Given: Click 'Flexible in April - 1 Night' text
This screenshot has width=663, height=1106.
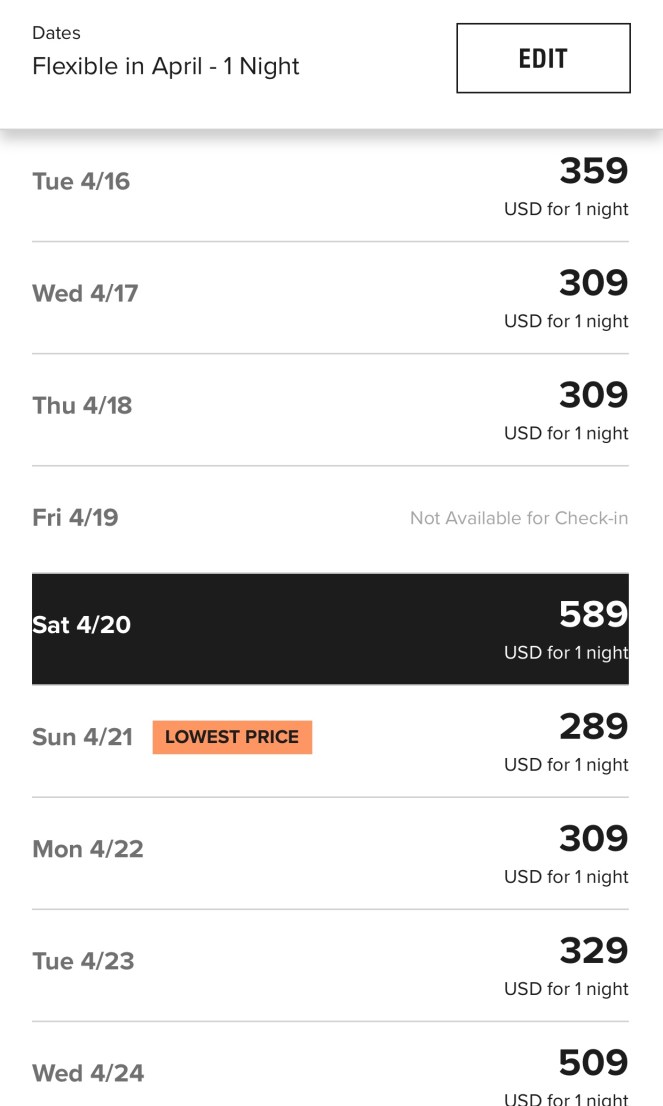Looking at the screenshot, I should coord(166,67).
